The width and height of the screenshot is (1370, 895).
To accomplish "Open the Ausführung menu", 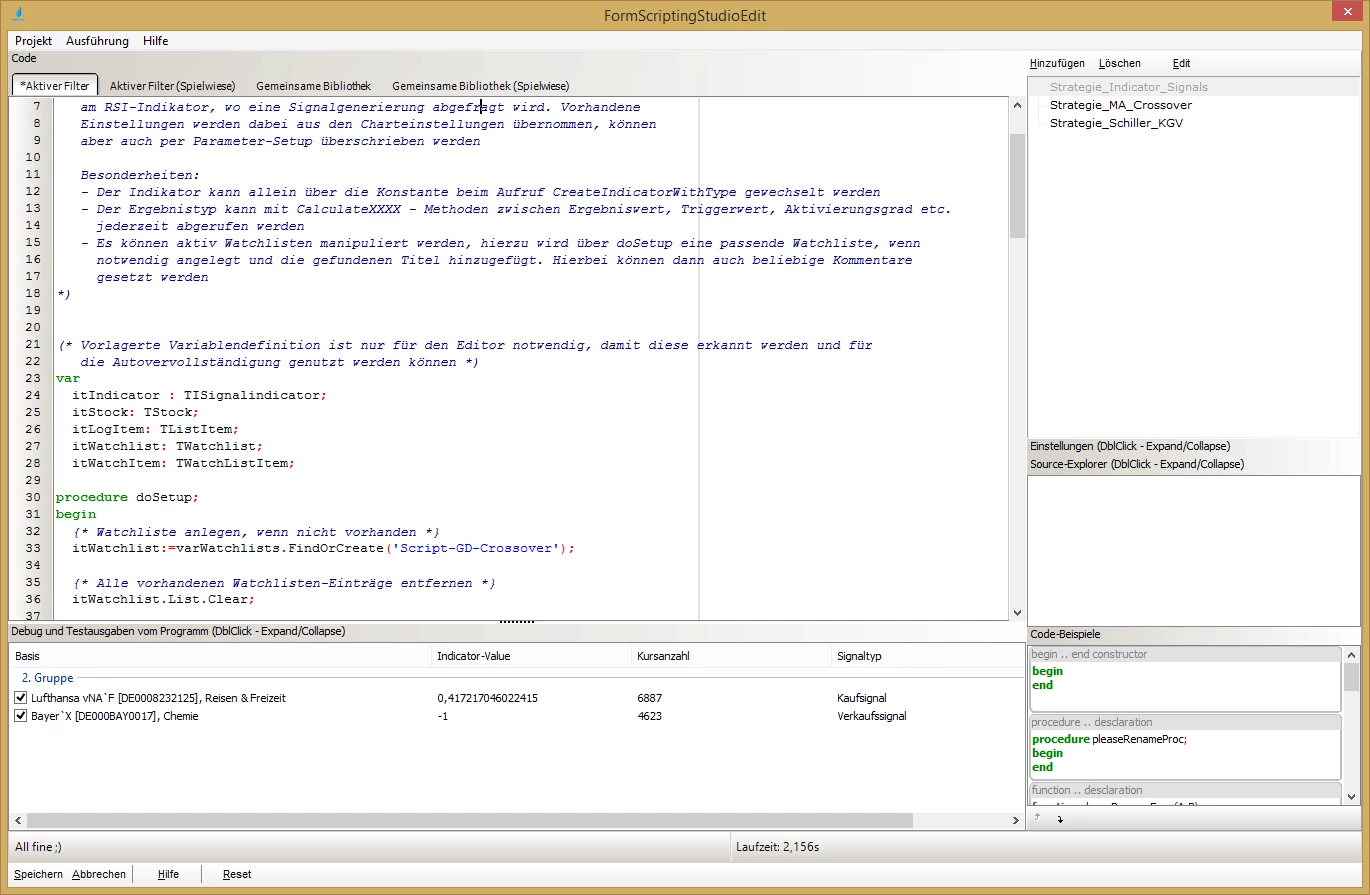I will click(x=97, y=41).
